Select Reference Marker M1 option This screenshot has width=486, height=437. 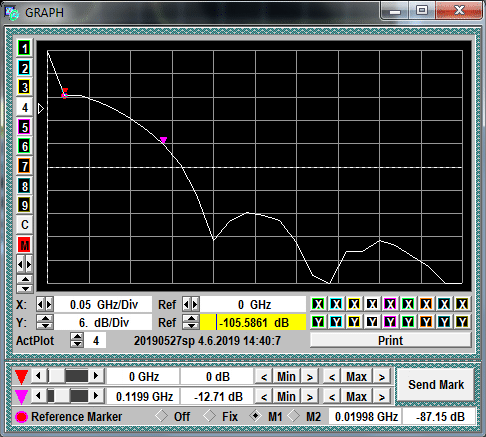pyautogui.click(x=255, y=416)
